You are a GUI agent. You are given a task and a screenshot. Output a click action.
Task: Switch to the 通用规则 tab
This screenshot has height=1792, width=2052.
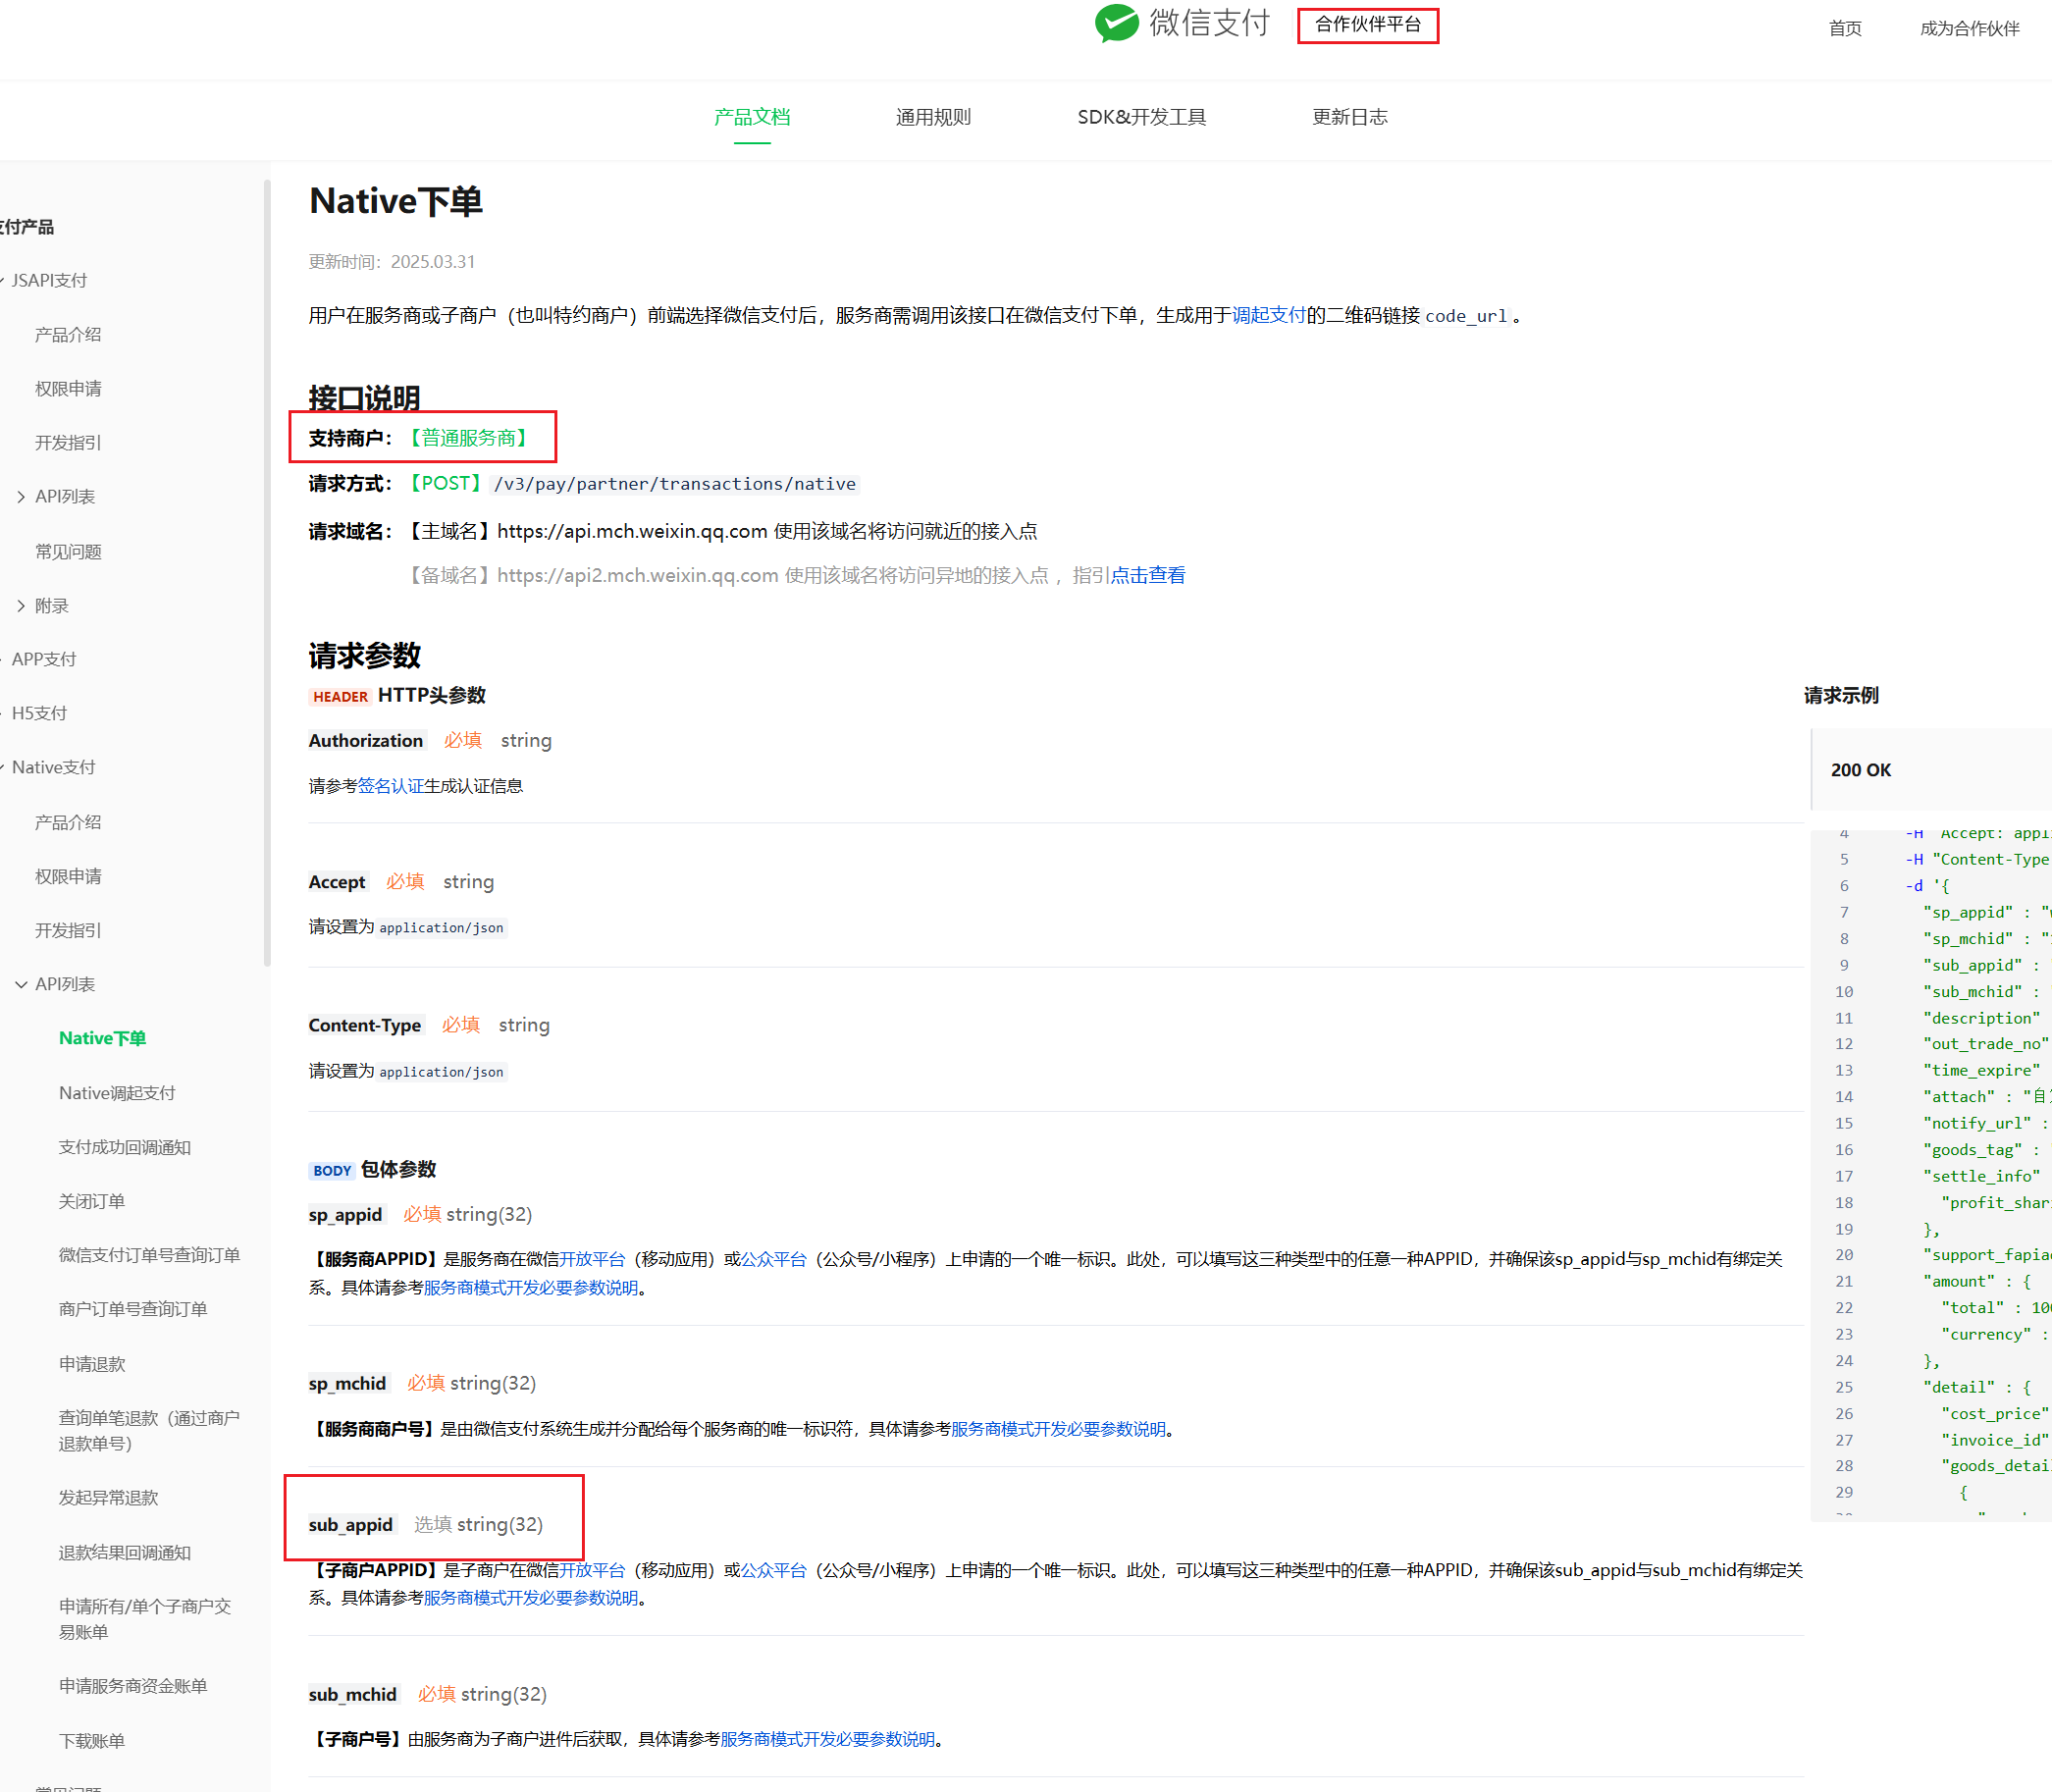tap(933, 117)
